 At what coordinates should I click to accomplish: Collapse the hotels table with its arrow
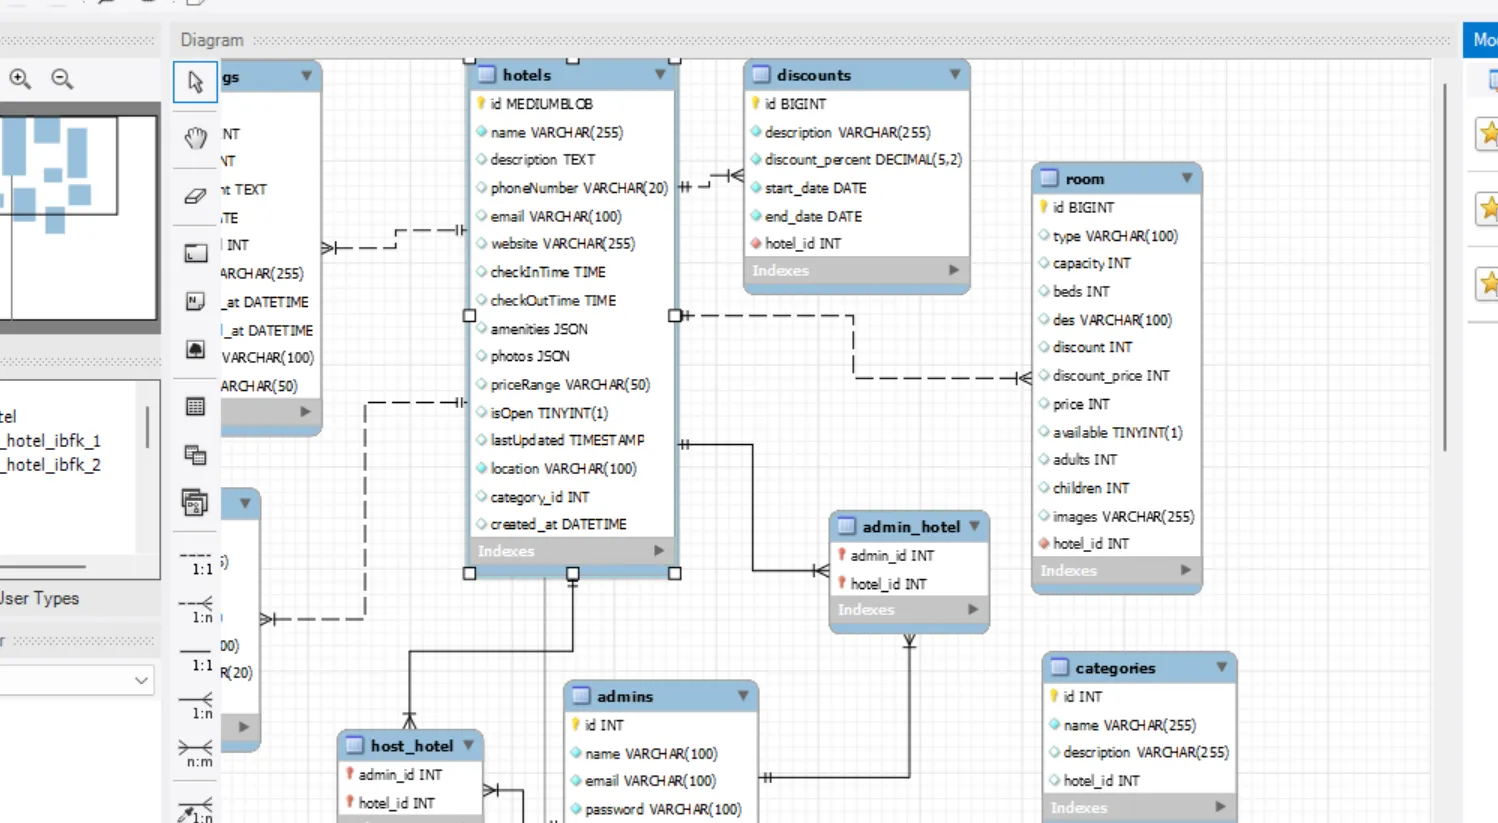click(660, 75)
